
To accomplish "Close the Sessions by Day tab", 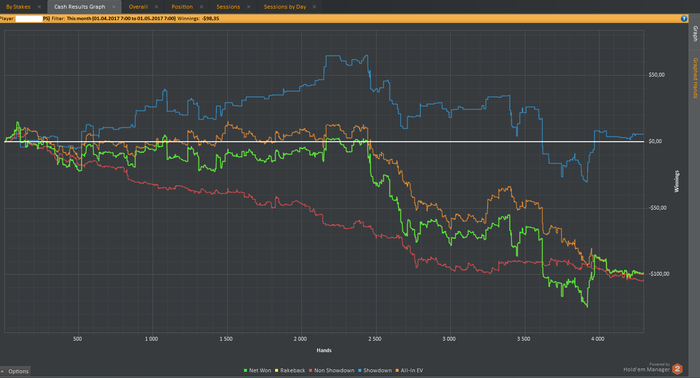I will (x=314, y=7).
